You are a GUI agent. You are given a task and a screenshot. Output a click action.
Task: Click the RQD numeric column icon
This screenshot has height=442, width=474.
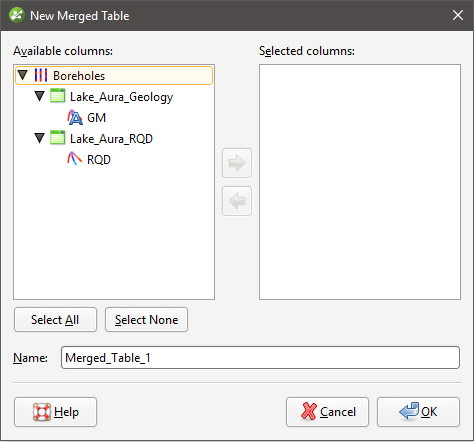point(75,159)
